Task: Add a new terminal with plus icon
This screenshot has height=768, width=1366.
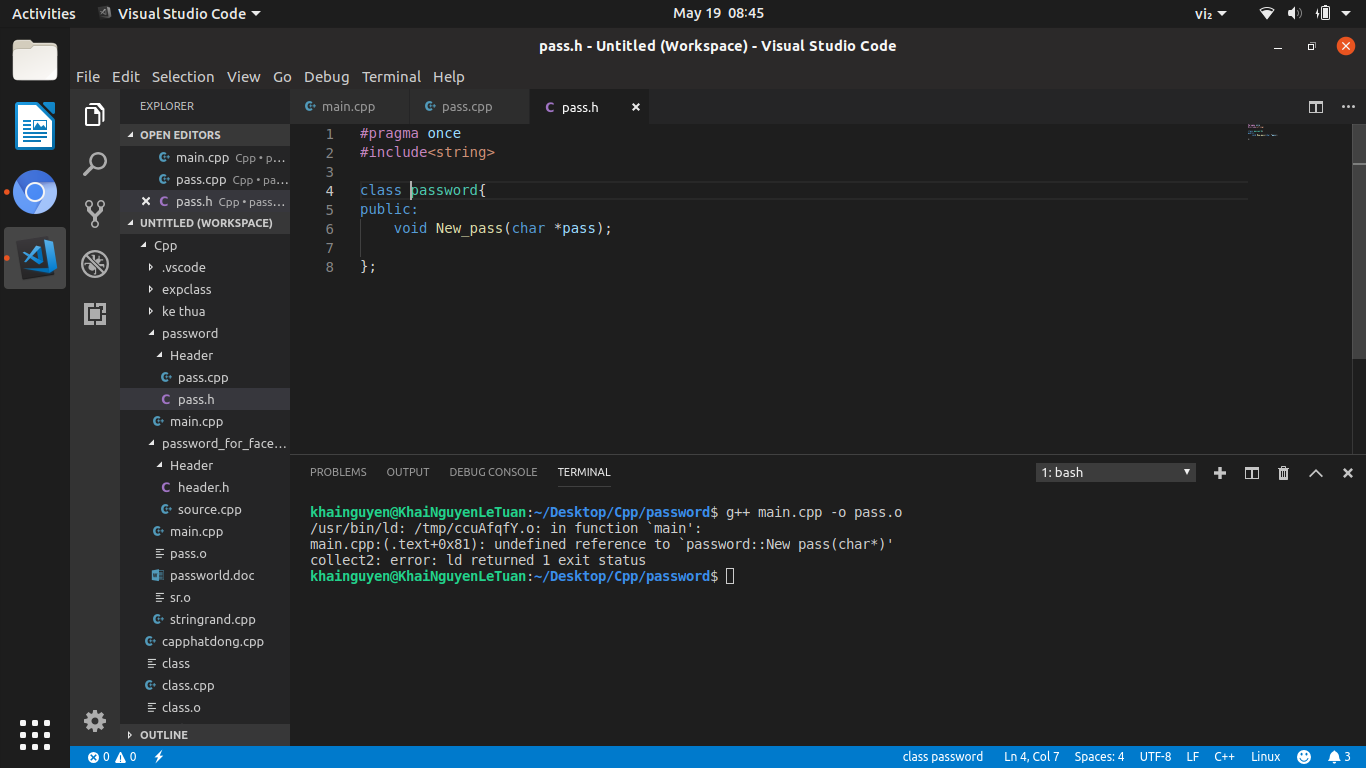Action: [1219, 473]
